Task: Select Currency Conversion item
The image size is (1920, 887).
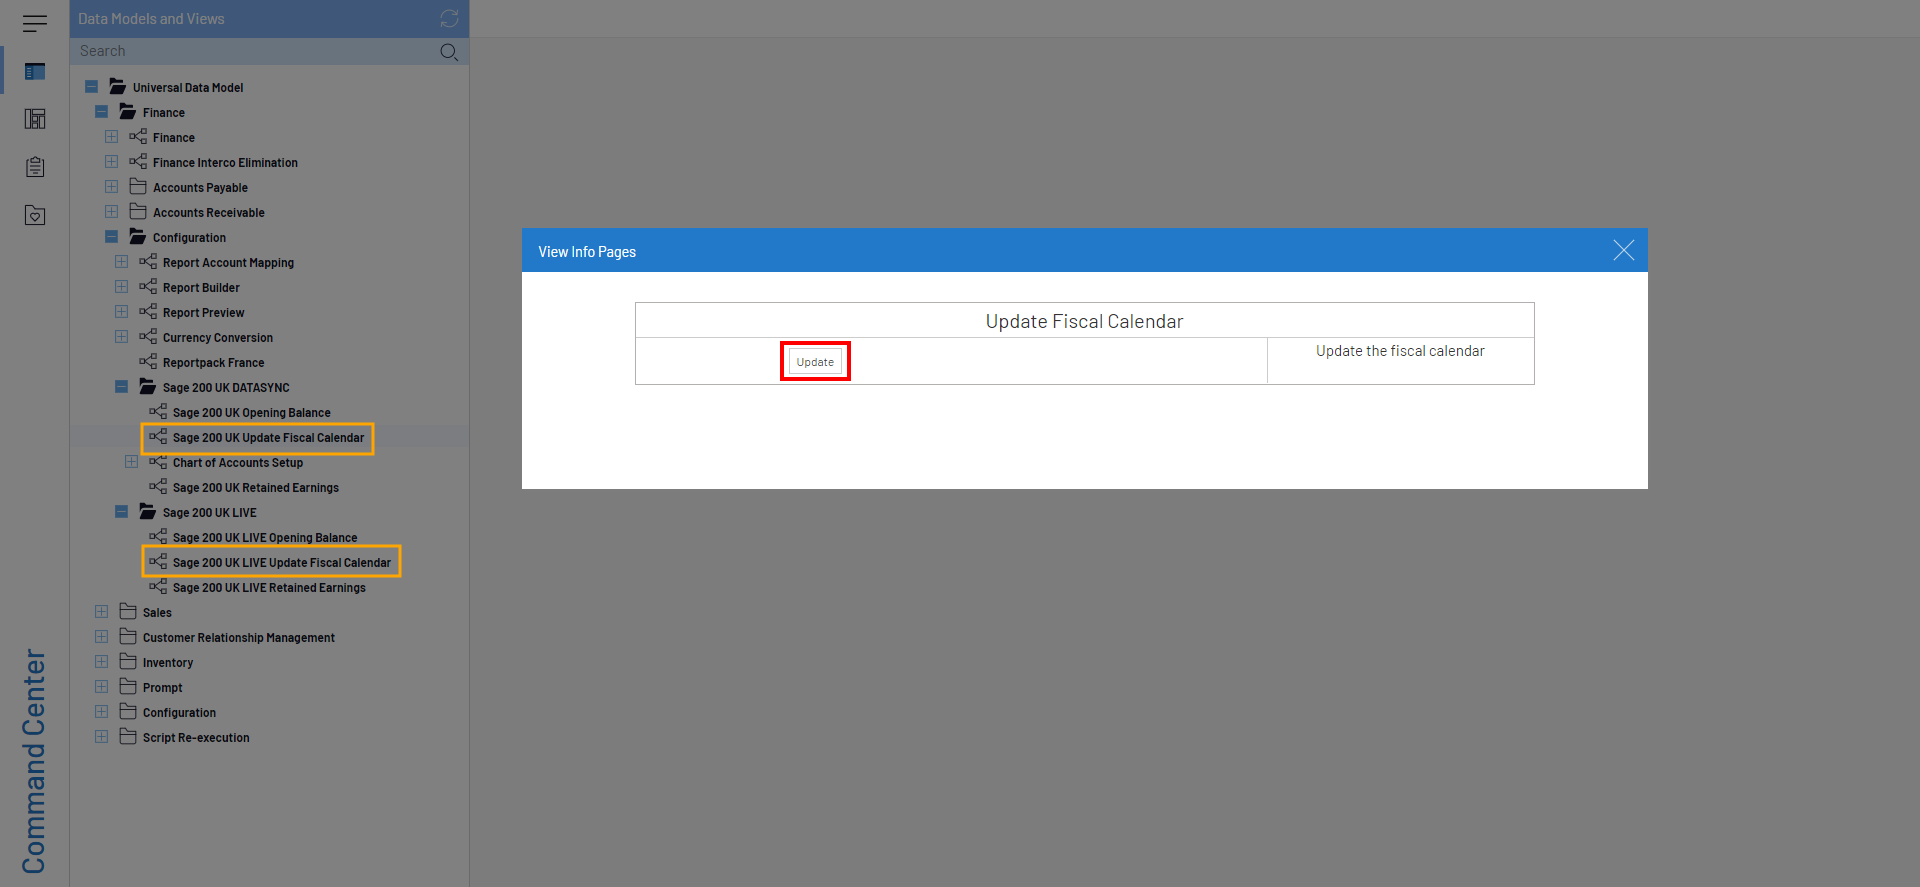Action: point(217,338)
